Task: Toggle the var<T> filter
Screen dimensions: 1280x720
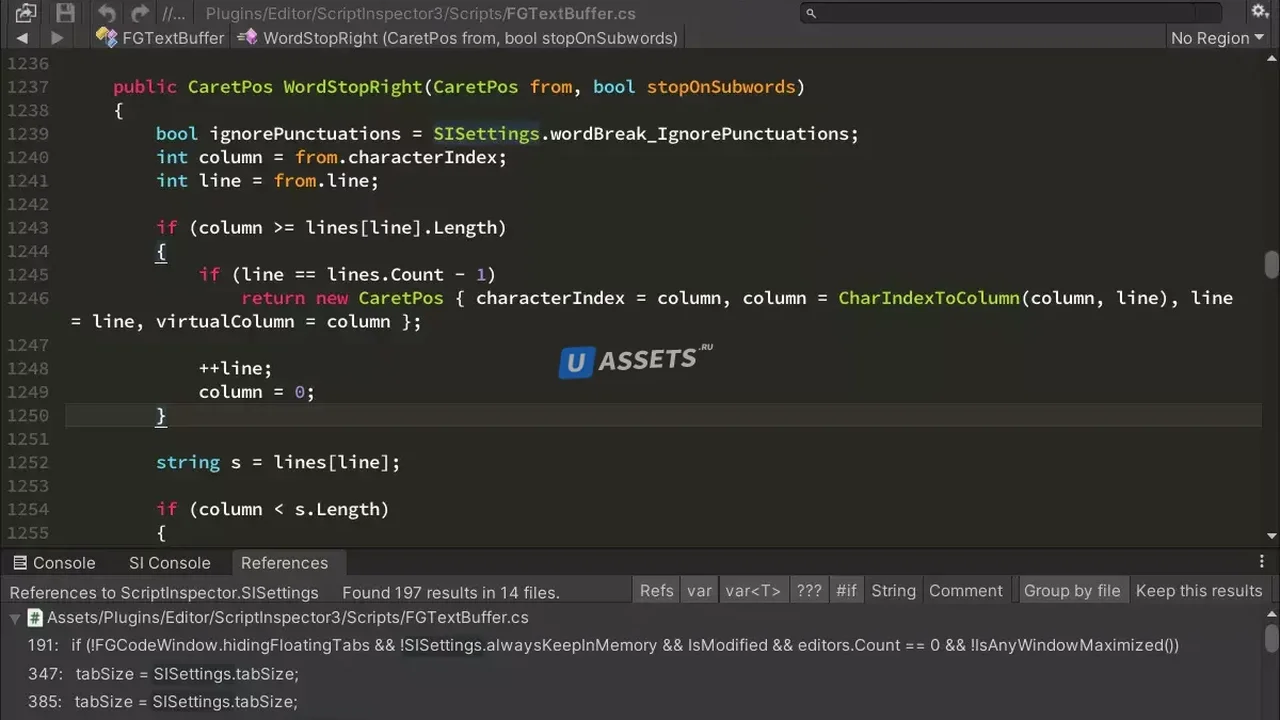Action: click(x=753, y=591)
